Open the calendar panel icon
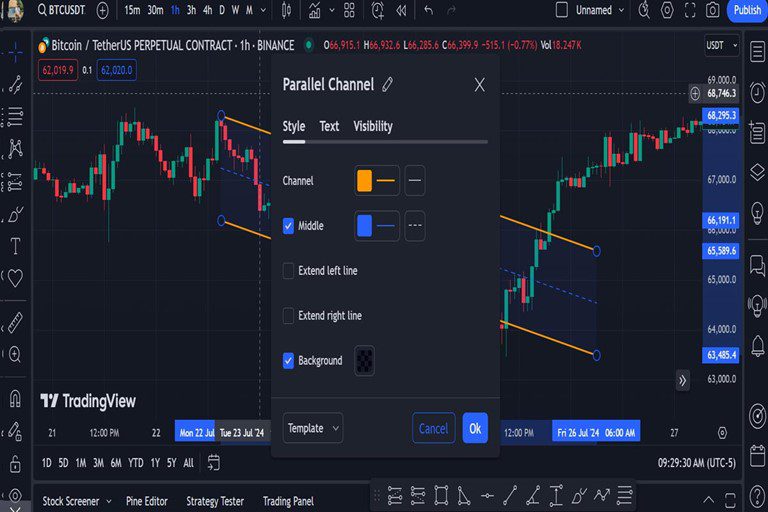This screenshot has height=512, width=768. [x=757, y=456]
